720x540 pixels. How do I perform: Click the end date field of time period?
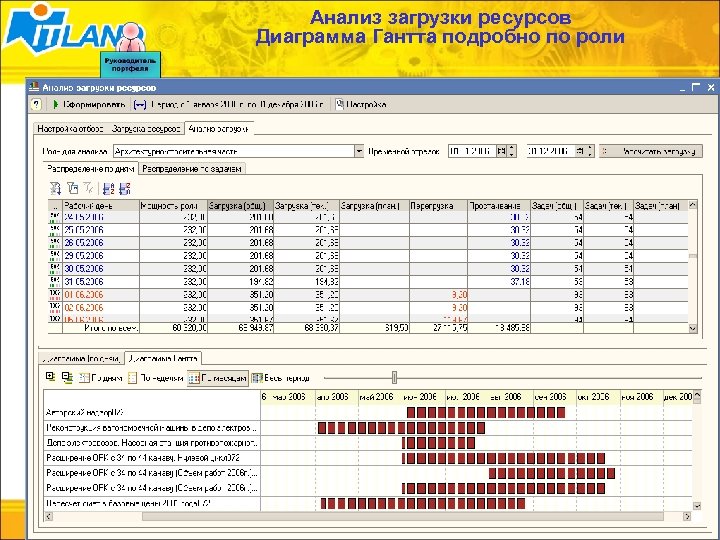coord(550,151)
